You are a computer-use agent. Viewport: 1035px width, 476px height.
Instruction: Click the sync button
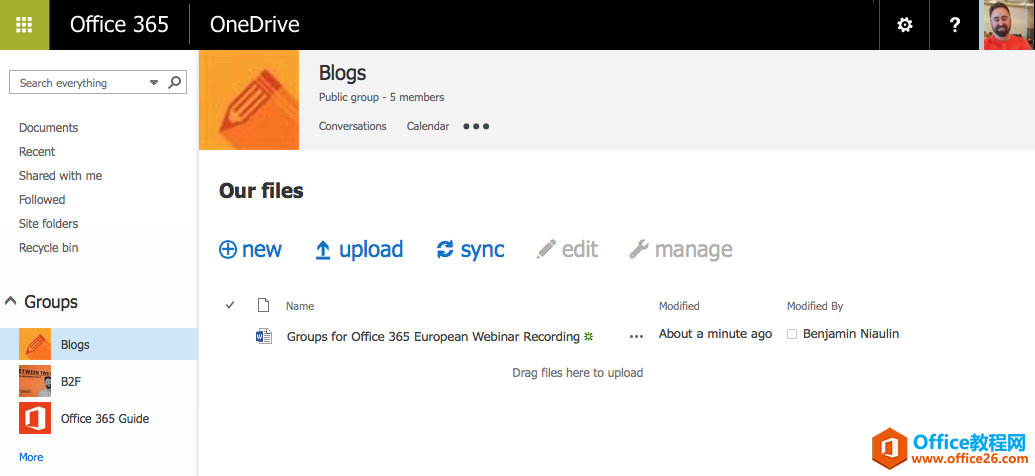click(x=471, y=249)
